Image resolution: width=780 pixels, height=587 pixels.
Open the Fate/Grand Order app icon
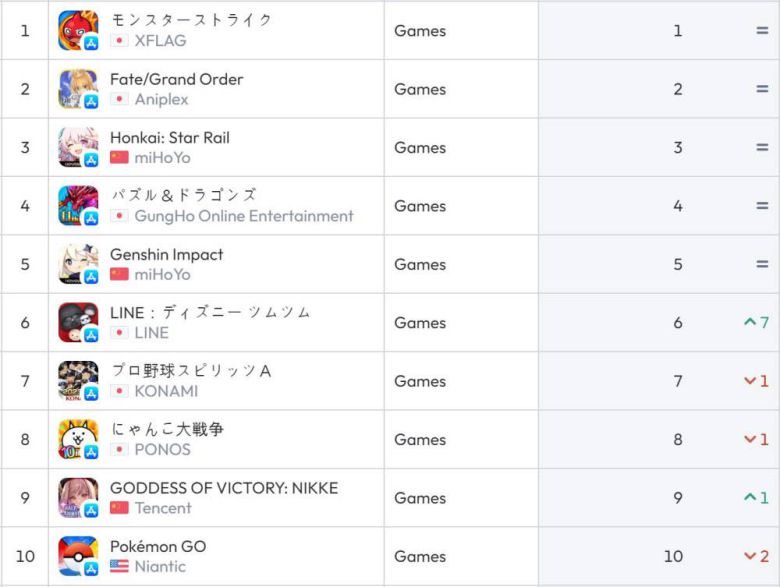pos(78,89)
